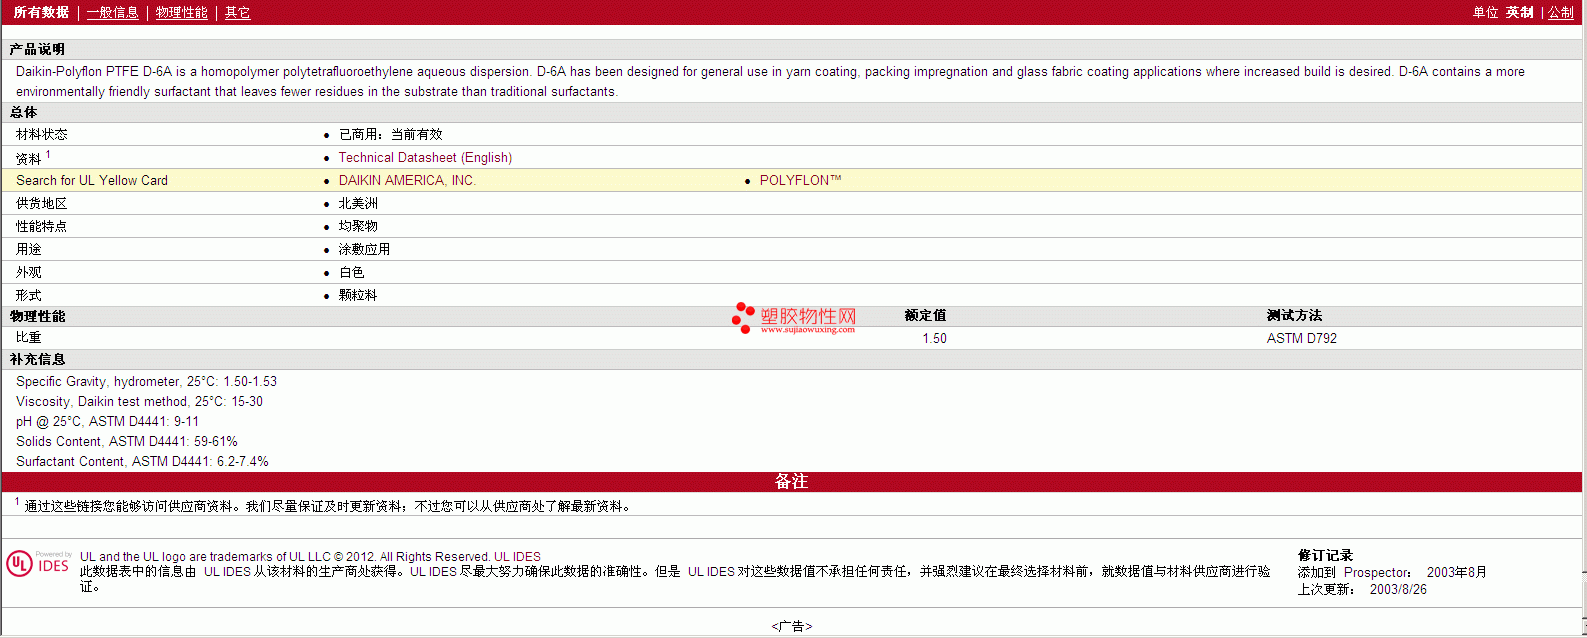Select the 颗粒料 value
This screenshot has width=1587, height=638.
358,296
